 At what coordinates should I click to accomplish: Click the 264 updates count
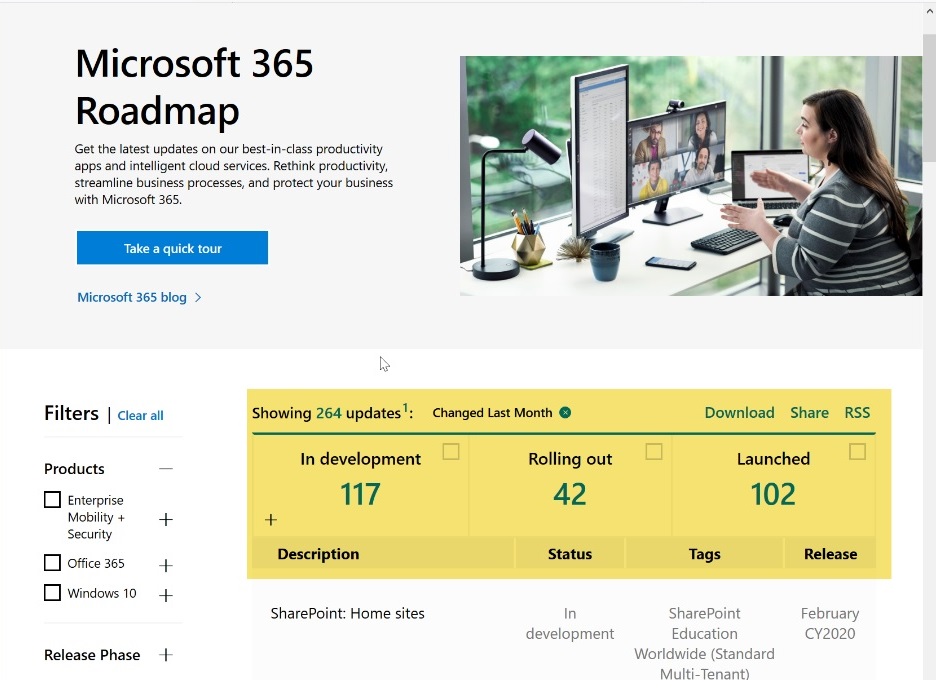[329, 413]
